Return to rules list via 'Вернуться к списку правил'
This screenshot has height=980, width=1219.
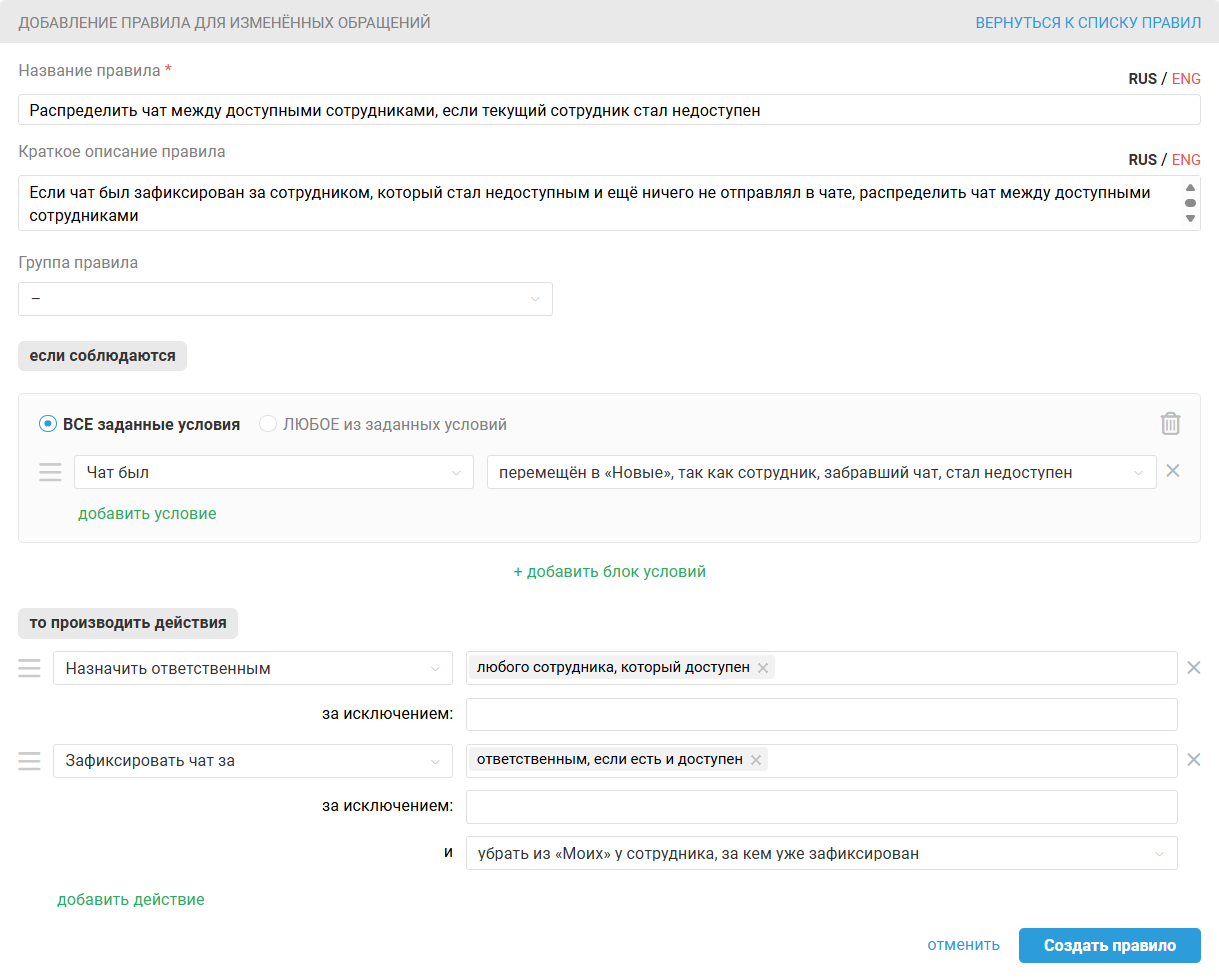[x=1088, y=22]
